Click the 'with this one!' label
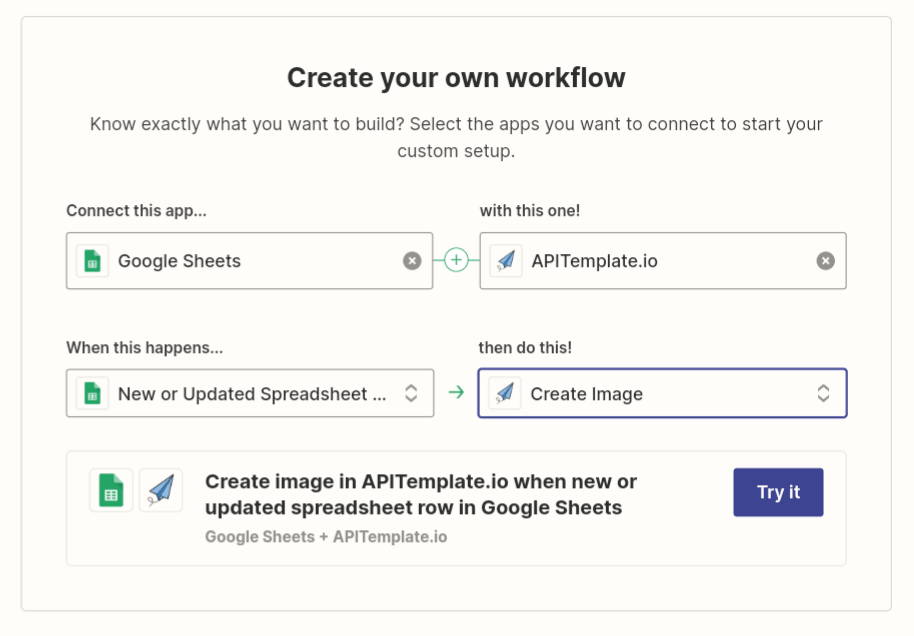This screenshot has height=636, width=914. [x=529, y=210]
